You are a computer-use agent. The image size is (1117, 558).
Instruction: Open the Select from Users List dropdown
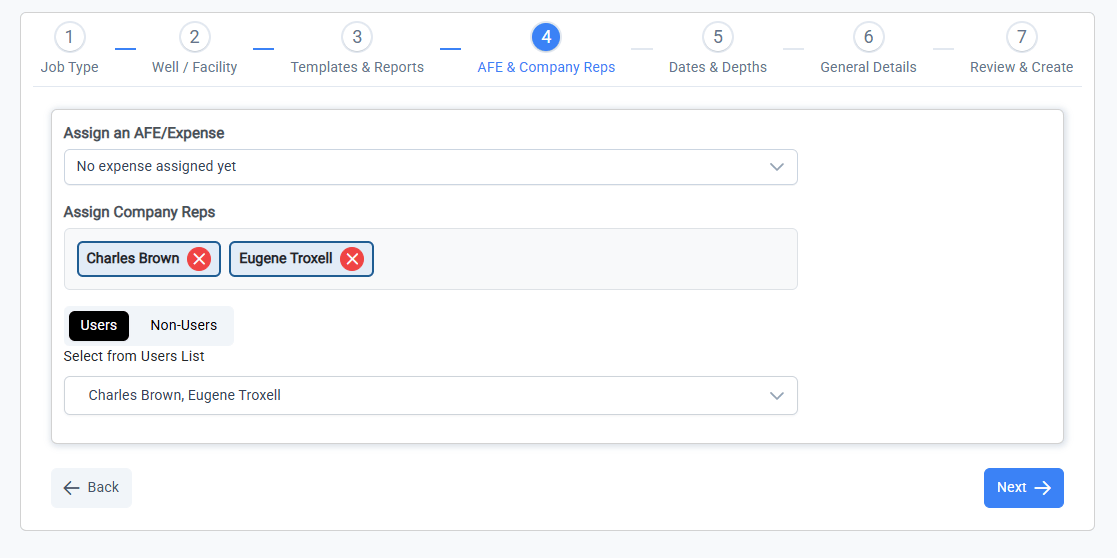tap(431, 396)
